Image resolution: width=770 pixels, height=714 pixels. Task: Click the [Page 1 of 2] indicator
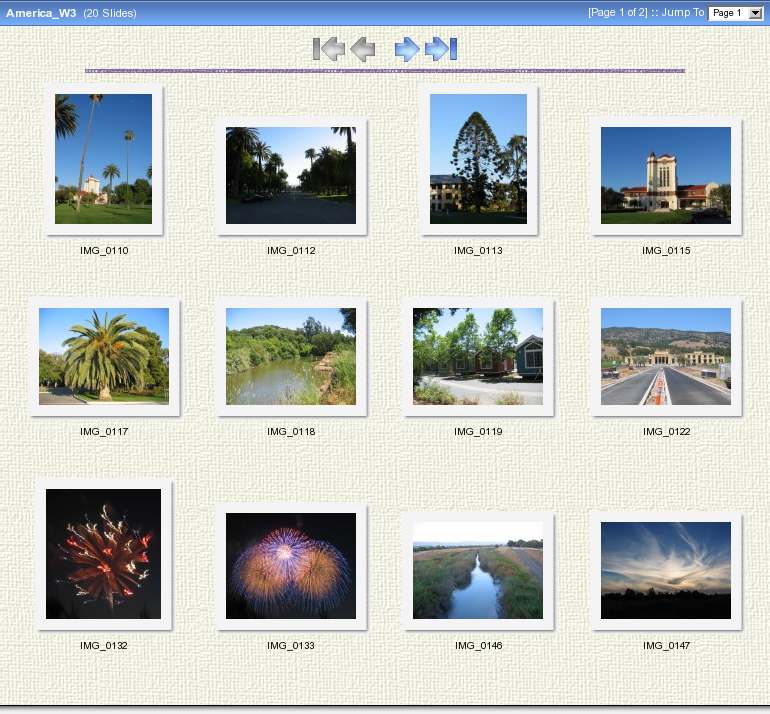(618, 12)
